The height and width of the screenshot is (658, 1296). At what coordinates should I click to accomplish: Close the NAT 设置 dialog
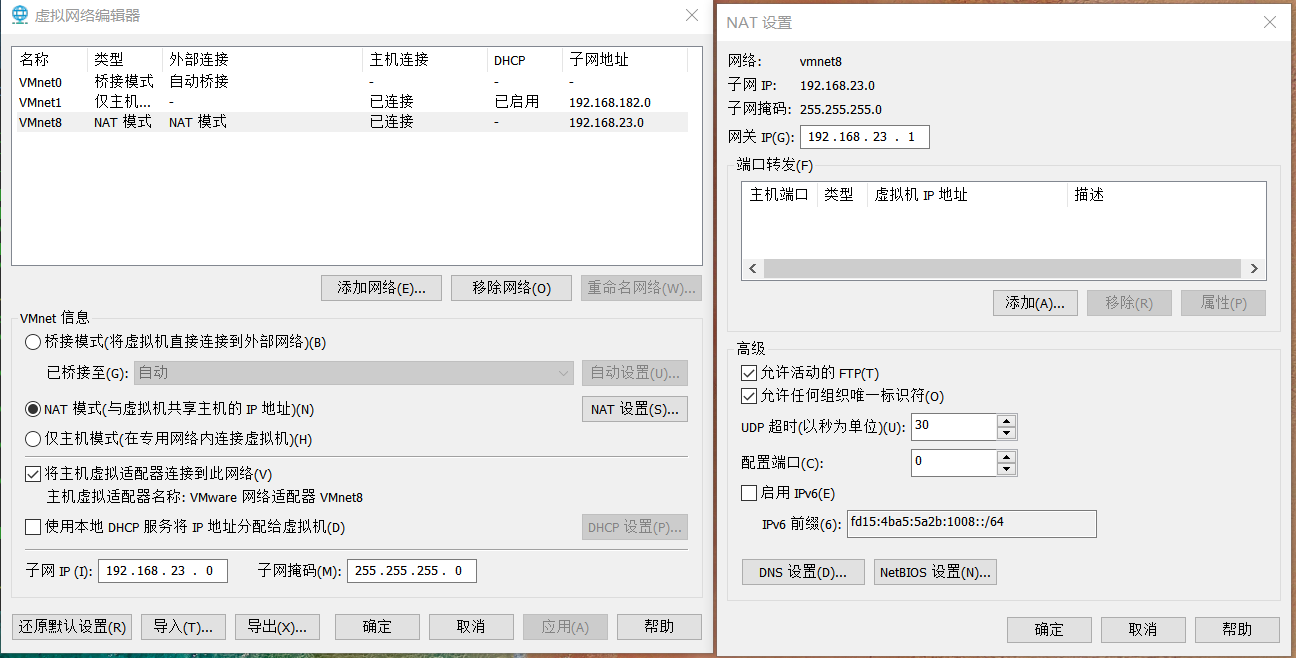click(1269, 23)
